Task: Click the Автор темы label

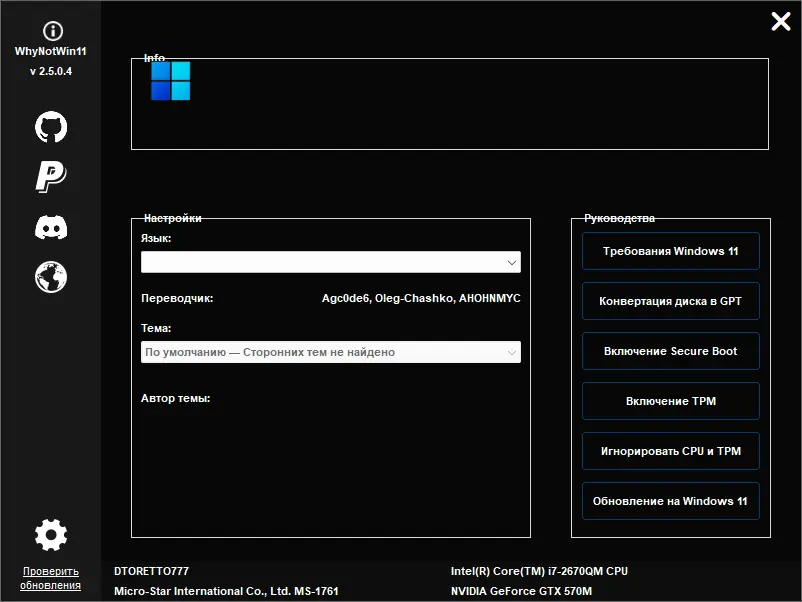Action: pyautogui.click(x=175, y=398)
